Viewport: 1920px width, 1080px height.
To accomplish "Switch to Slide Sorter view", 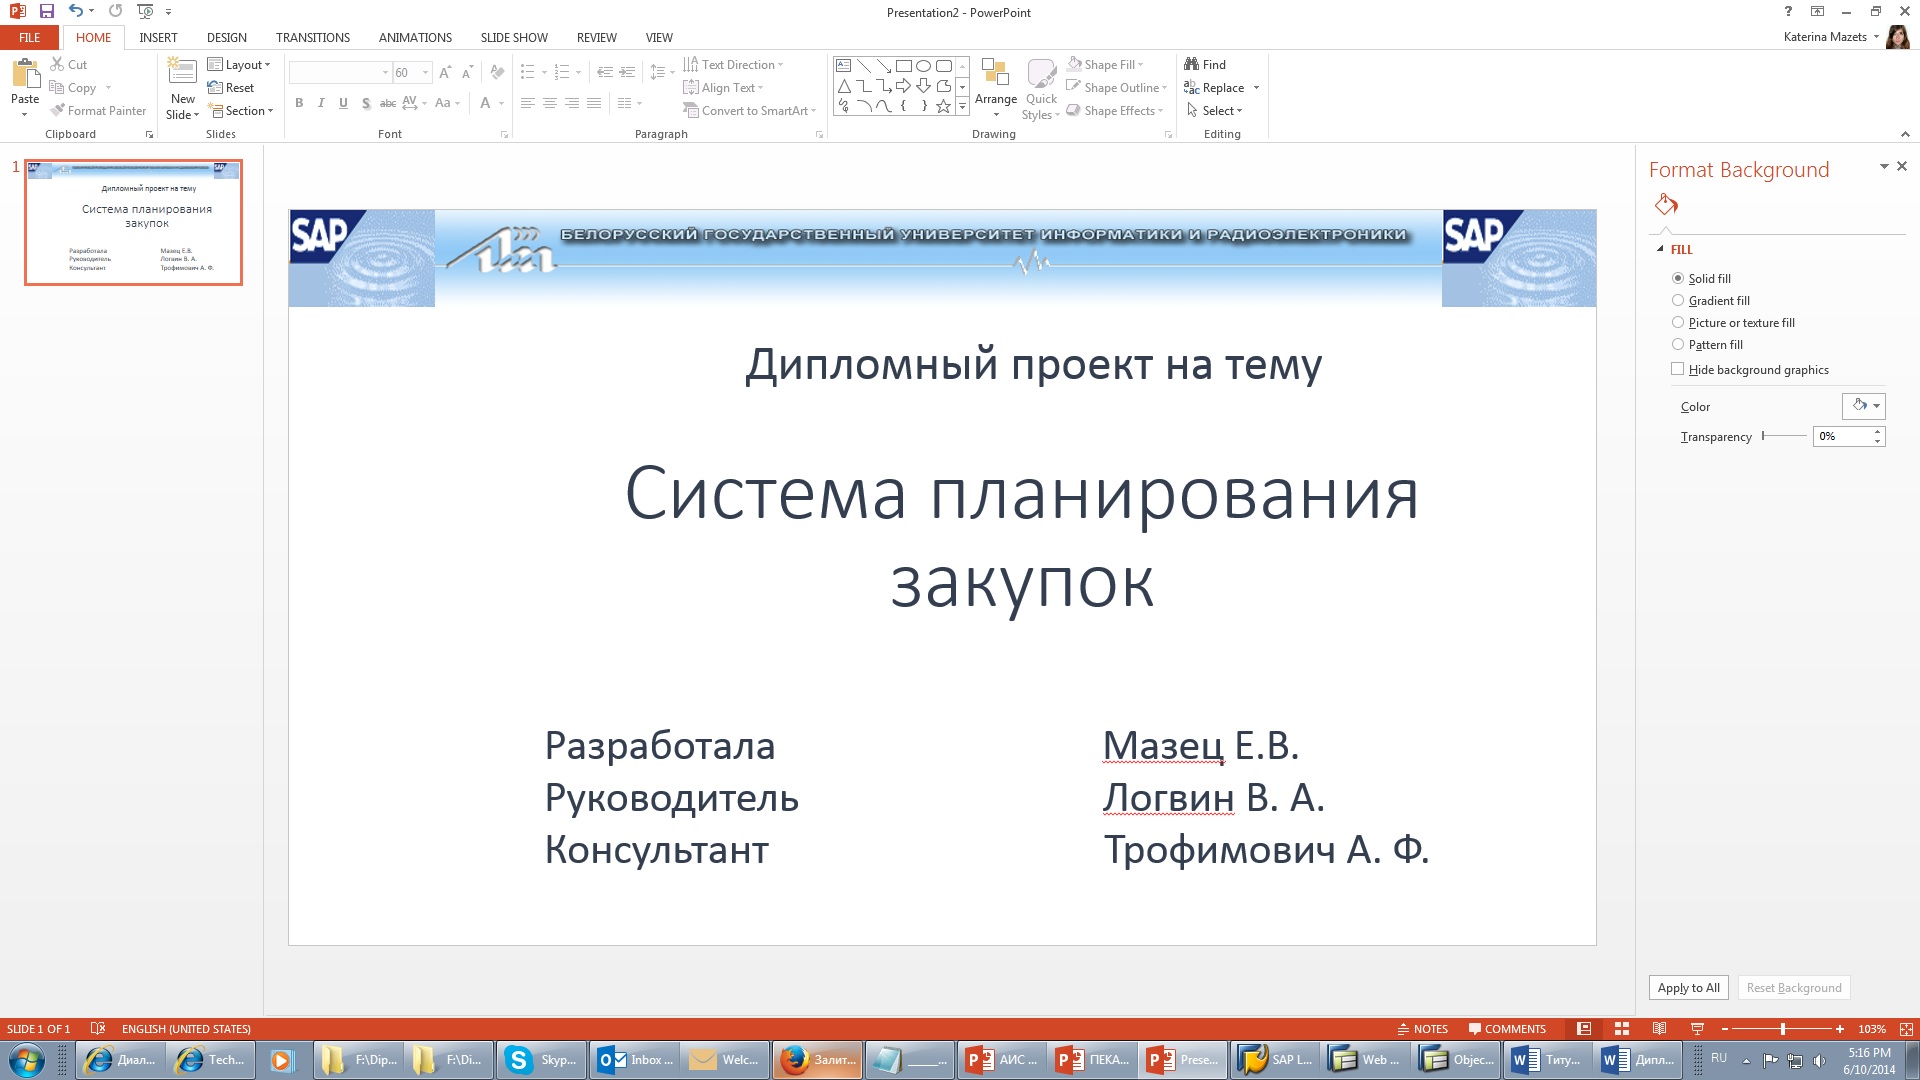I will click(x=1622, y=1029).
